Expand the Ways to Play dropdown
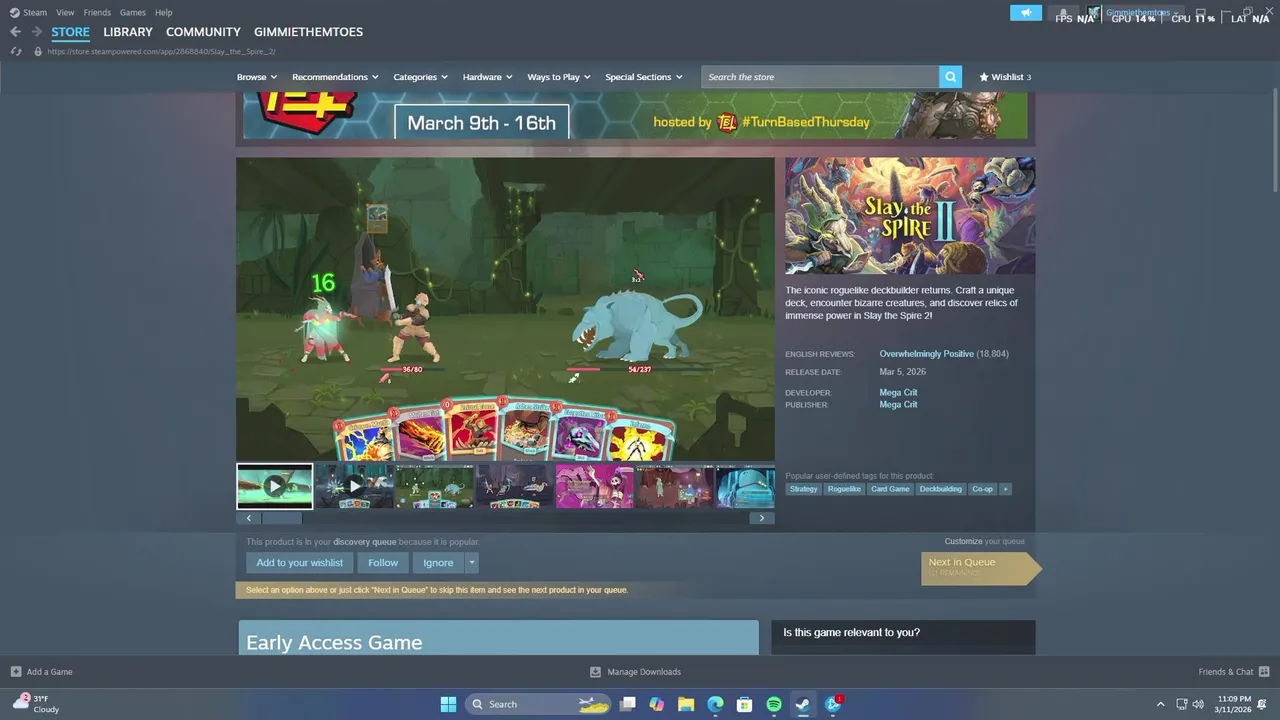 [559, 77]
